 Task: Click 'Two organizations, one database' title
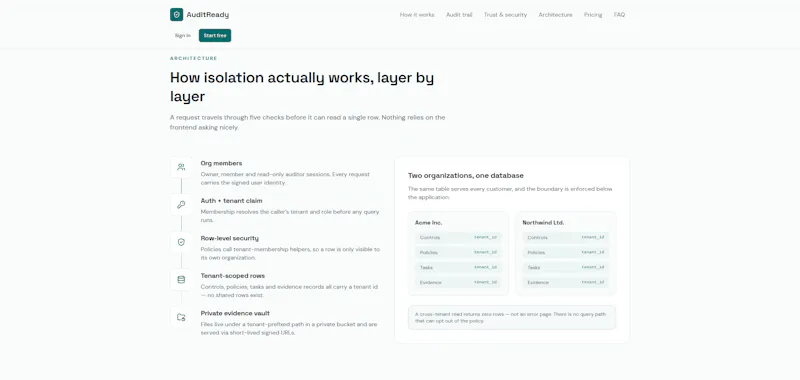tap(466, 175)
